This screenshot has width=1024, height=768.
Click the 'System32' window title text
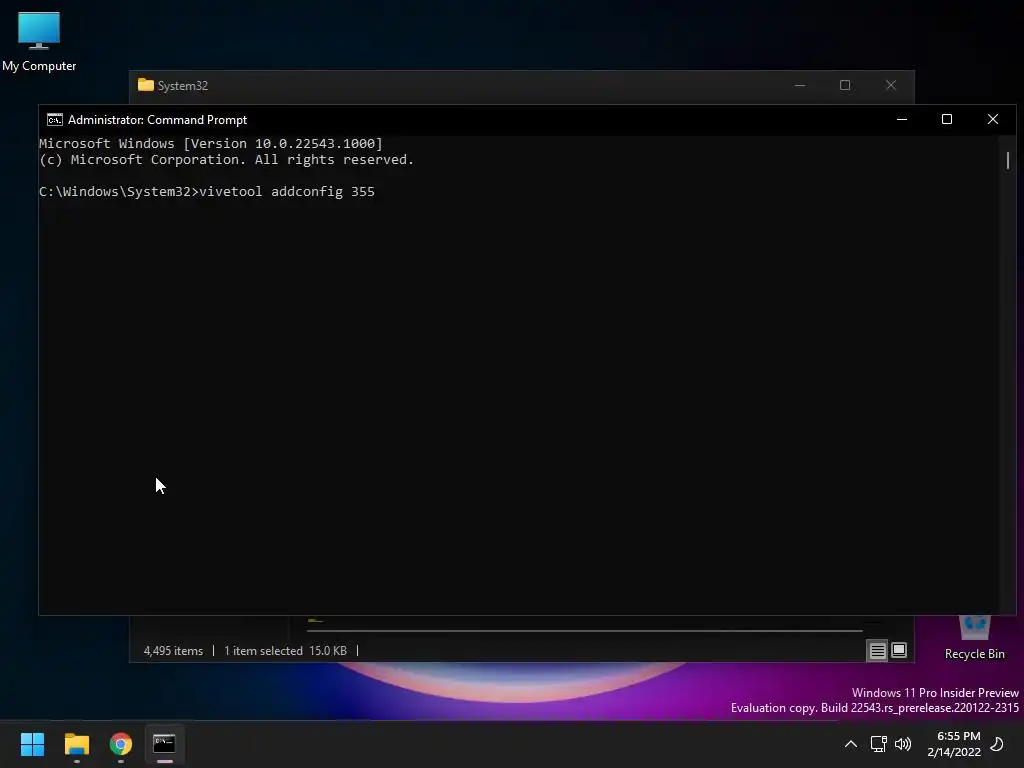click(183, 86)
